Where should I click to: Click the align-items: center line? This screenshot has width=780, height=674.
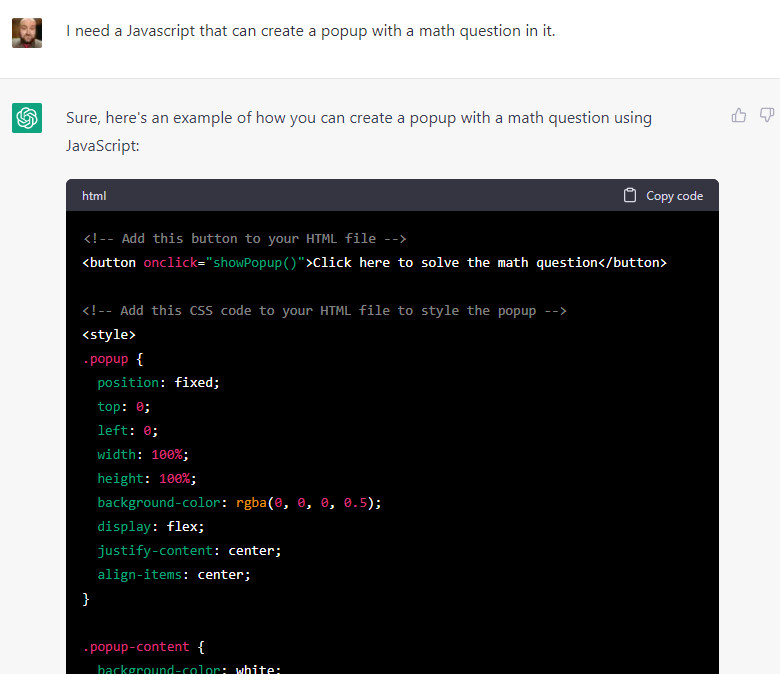[173, 575]
